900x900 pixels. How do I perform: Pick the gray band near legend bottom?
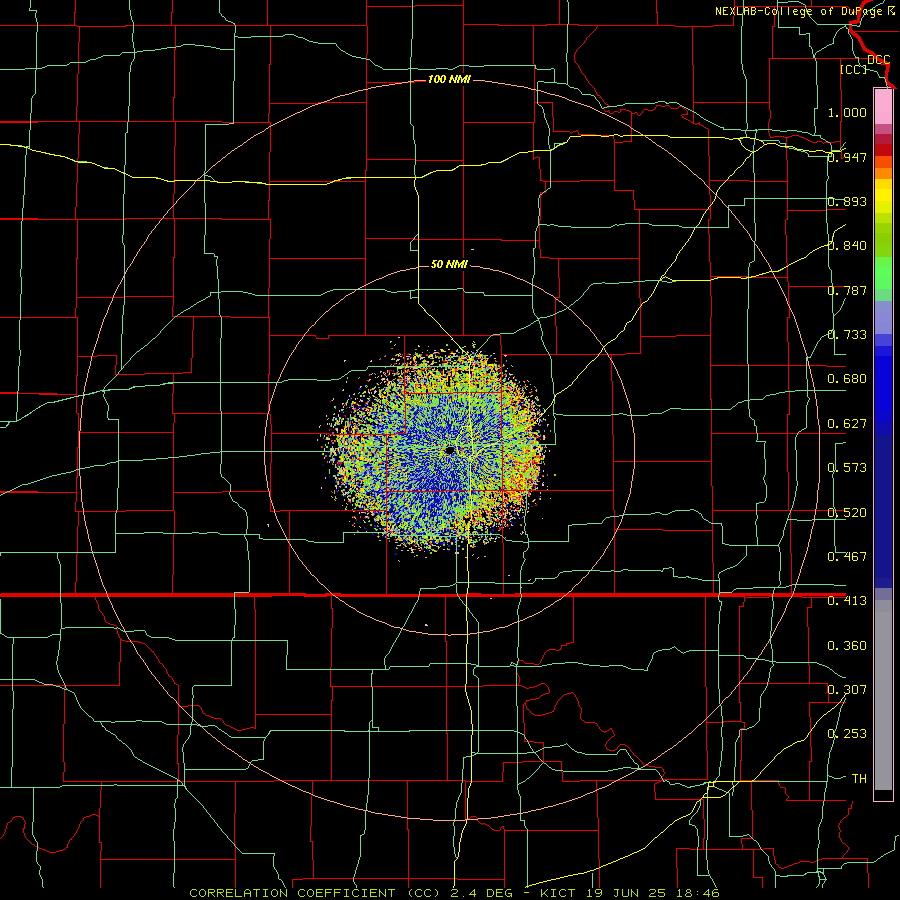click(883, 695)
